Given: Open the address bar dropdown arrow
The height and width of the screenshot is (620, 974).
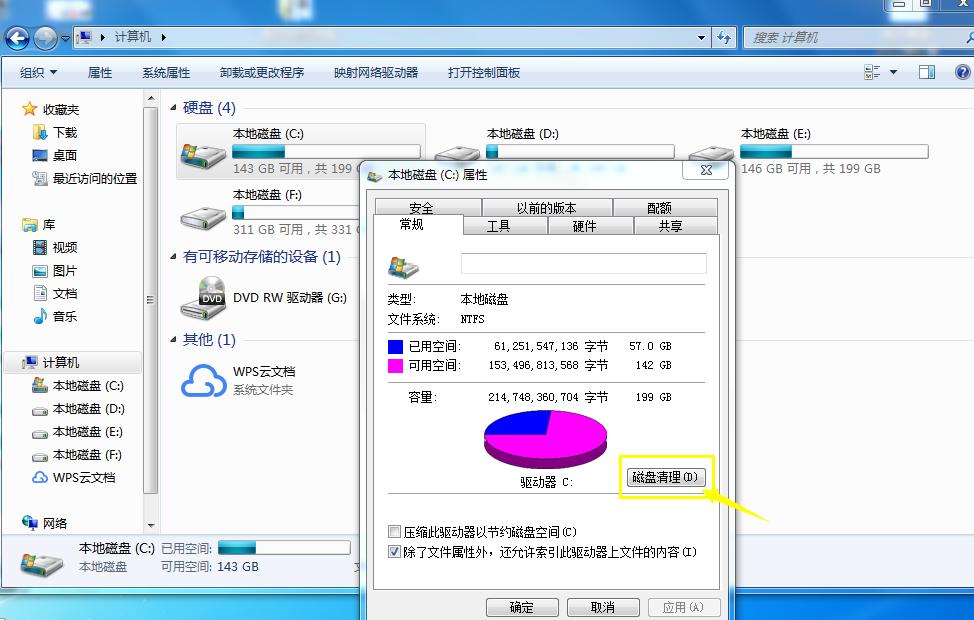Looking at the screenshot, I should point(700,38).
